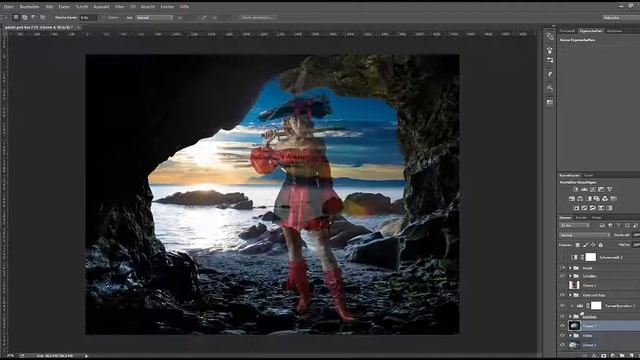The image size is (640, 360).
Task: Toggle the Glätten checkbox in options bar
Action: coord(103,18)
